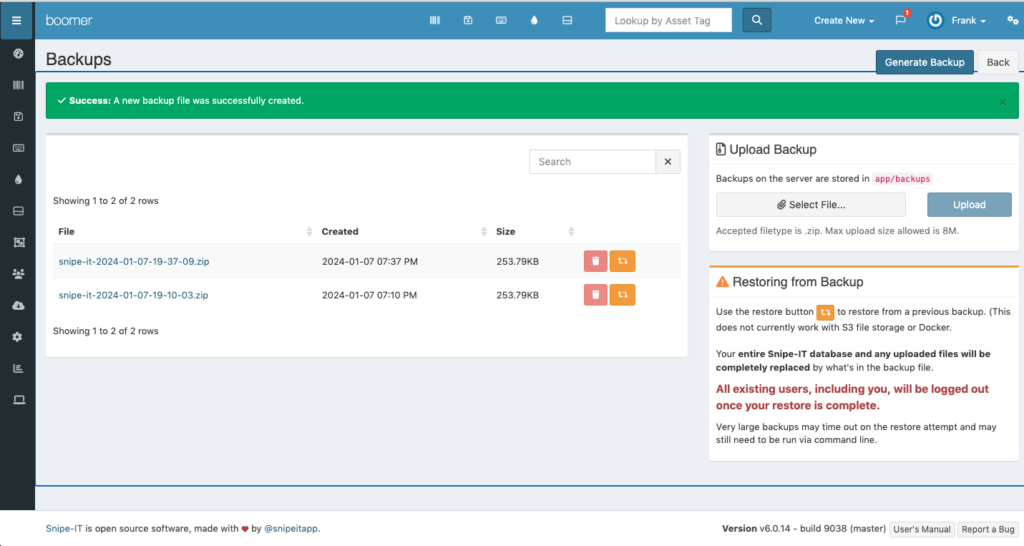Click Select File... button

coord(810,204)
